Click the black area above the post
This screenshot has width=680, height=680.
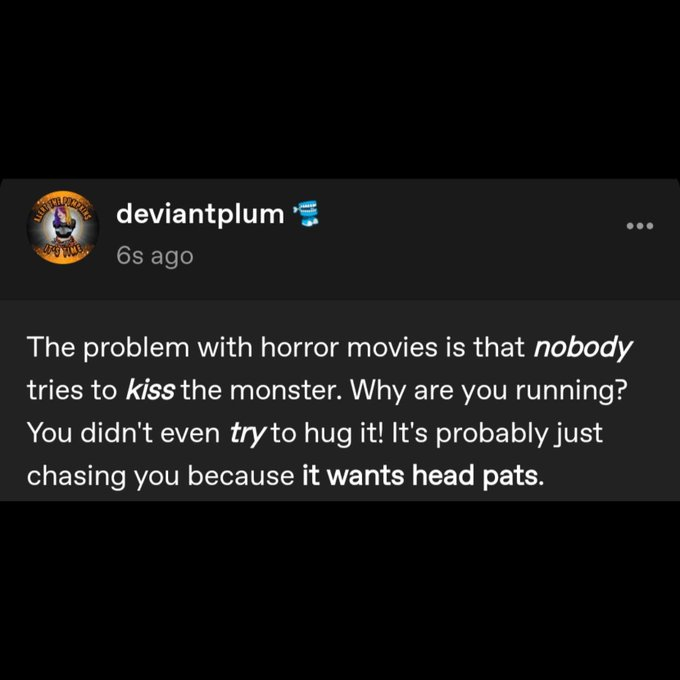[x=340, y=89]
